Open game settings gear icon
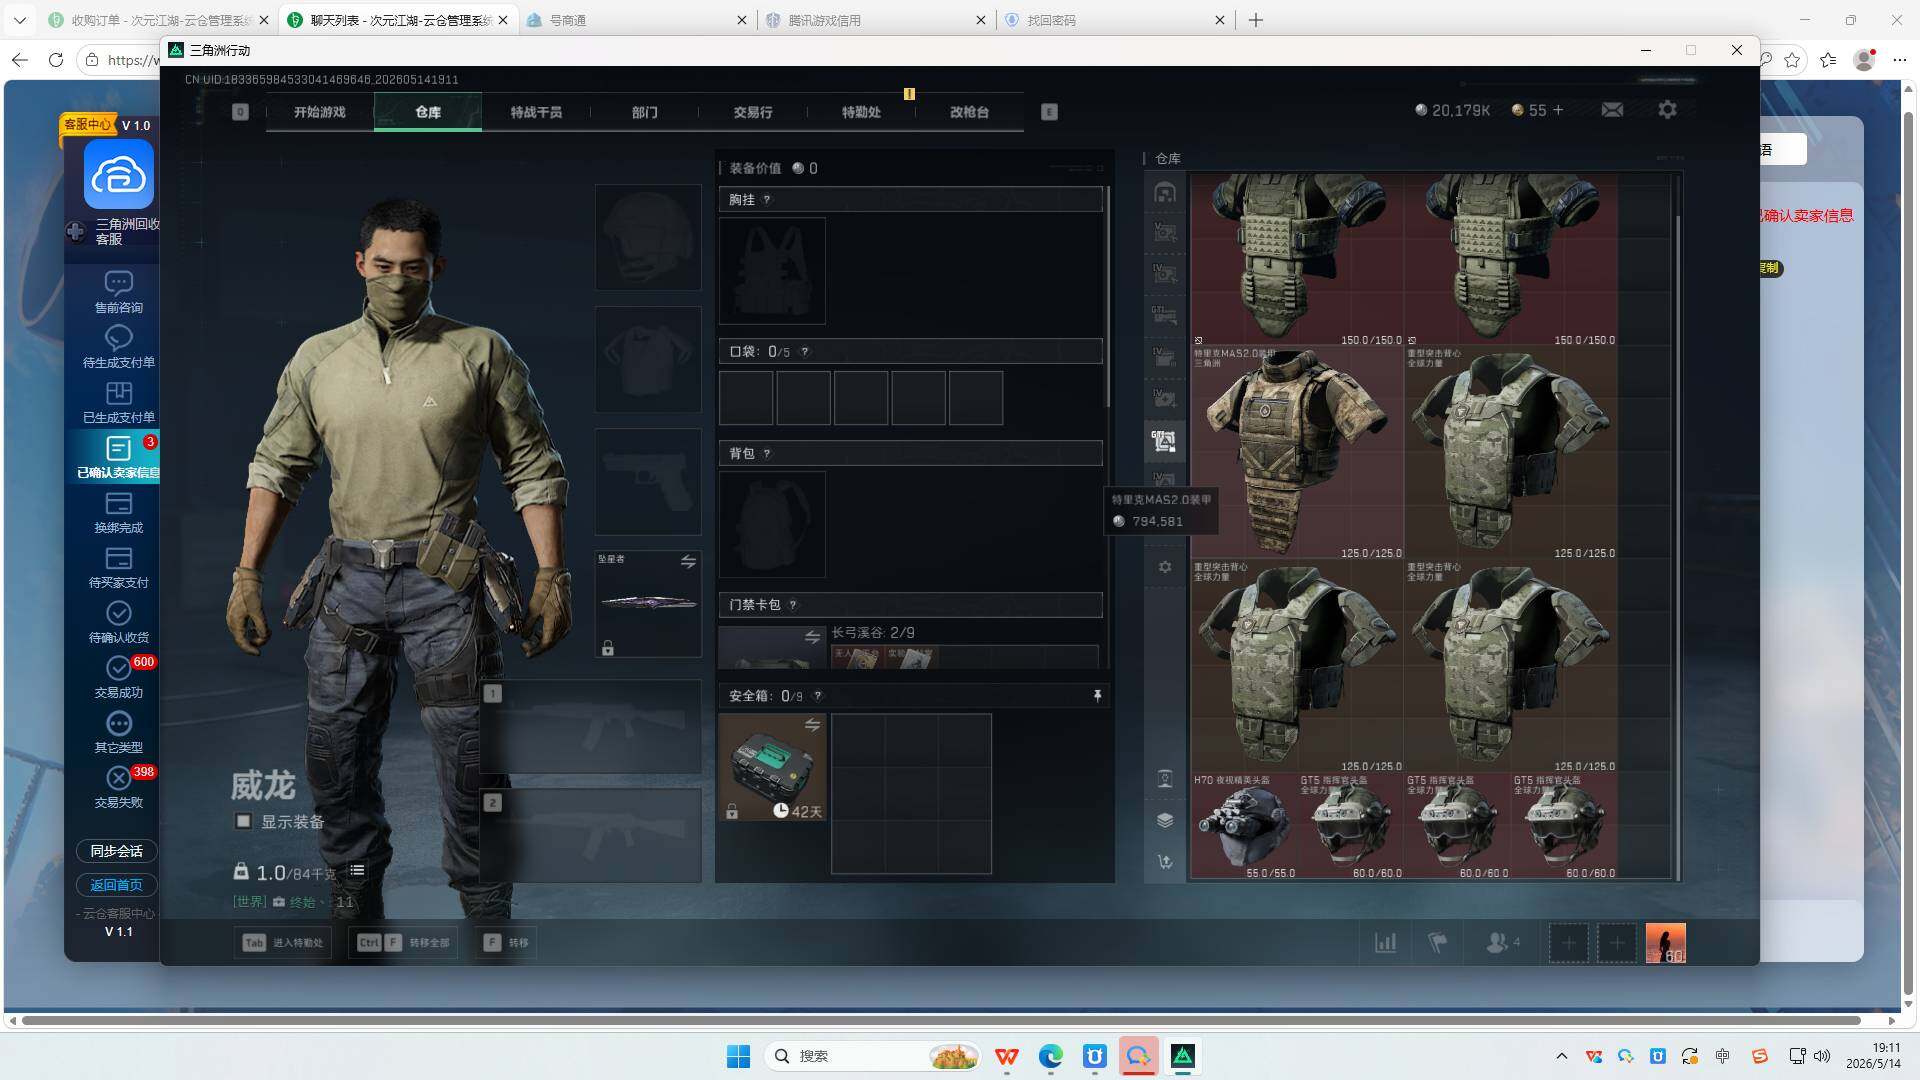1920x1080 pixels. (x=1667, y=110)
